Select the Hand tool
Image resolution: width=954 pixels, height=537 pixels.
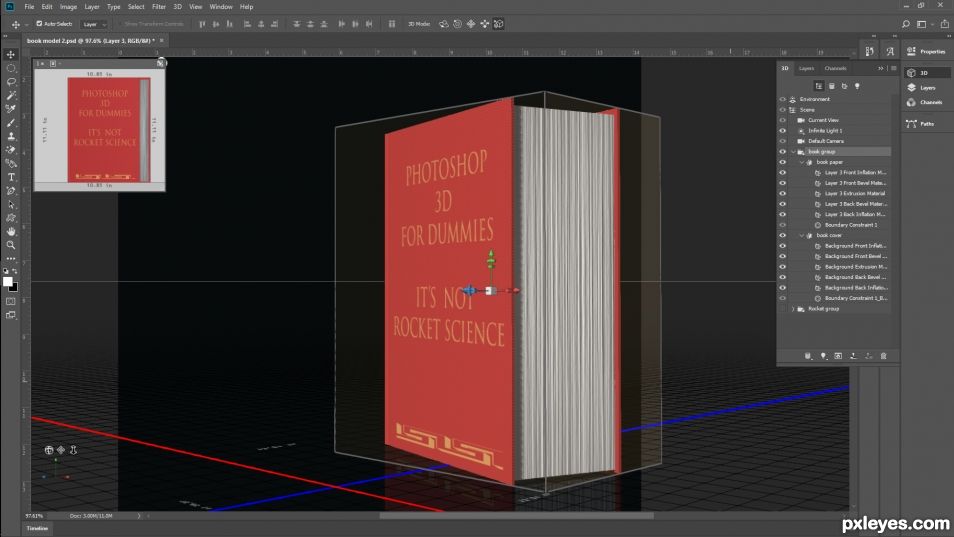(x=11, y=232)
